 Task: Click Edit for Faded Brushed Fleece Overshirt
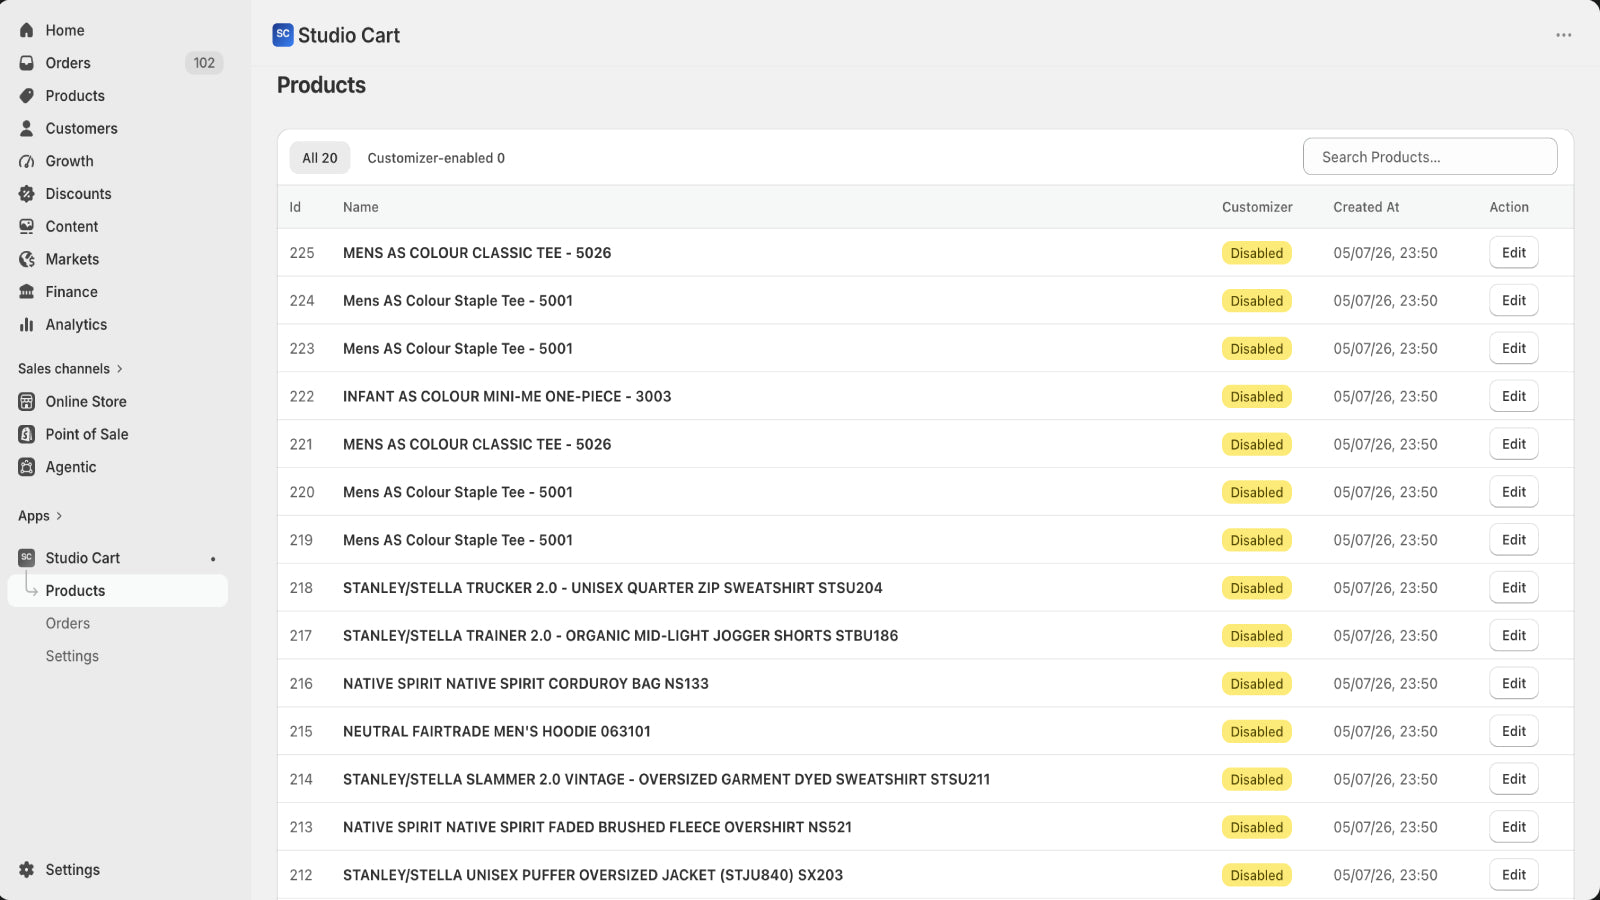tap(1514, 827)
